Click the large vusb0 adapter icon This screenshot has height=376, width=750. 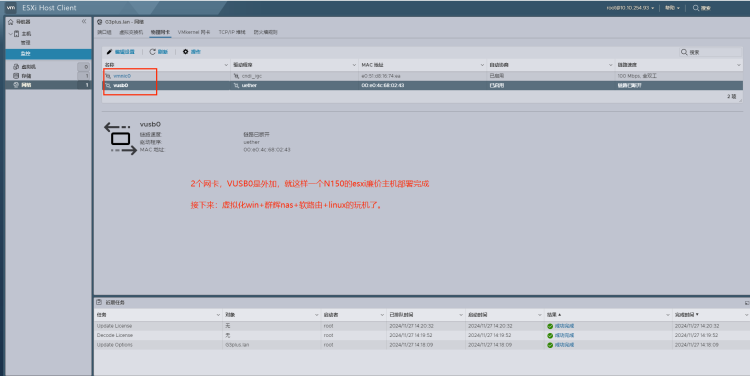coord(121,138)
